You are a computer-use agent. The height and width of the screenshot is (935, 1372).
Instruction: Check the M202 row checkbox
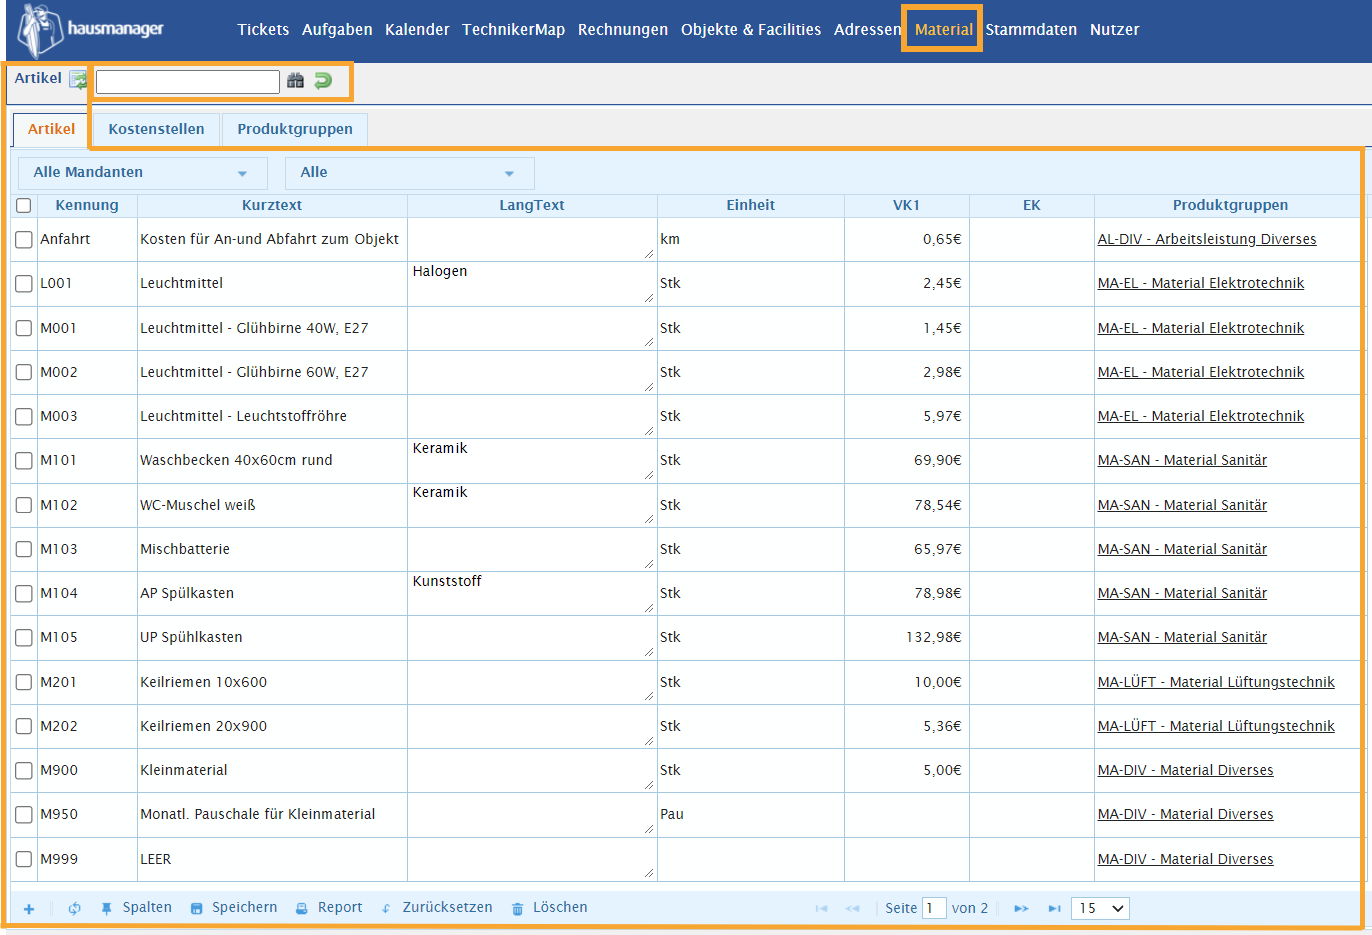24,727
